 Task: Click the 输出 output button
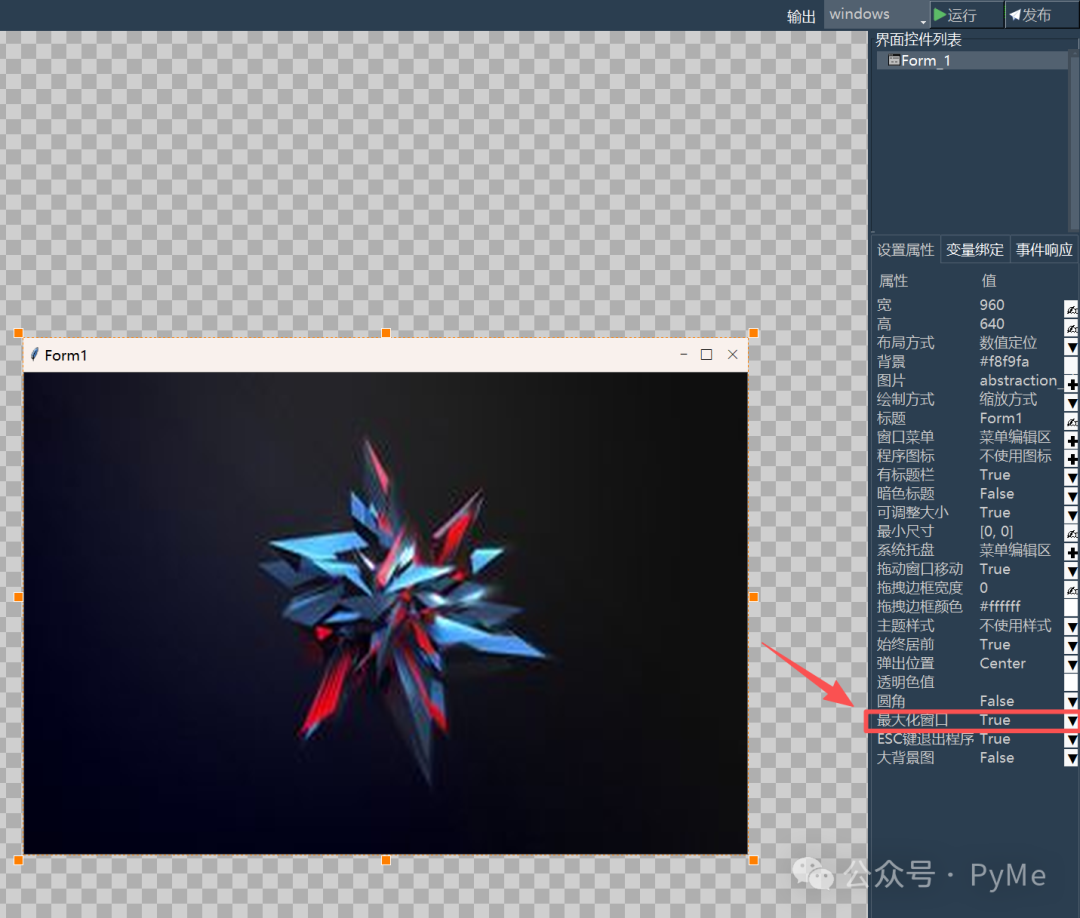click(x=801, y=15)
